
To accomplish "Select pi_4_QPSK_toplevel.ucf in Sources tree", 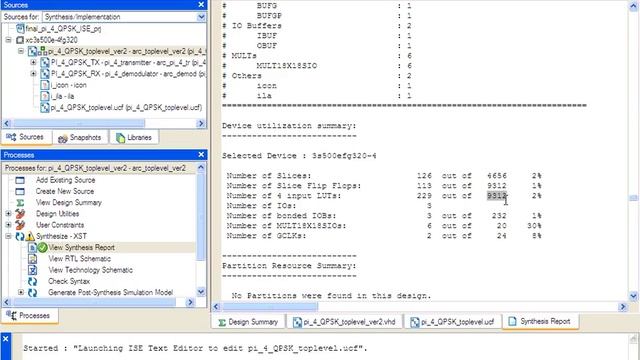I will (126, 108).
